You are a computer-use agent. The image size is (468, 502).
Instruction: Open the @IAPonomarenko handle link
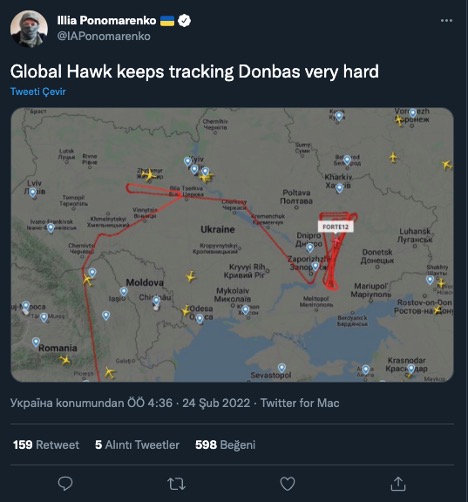[x=104, y=36]
